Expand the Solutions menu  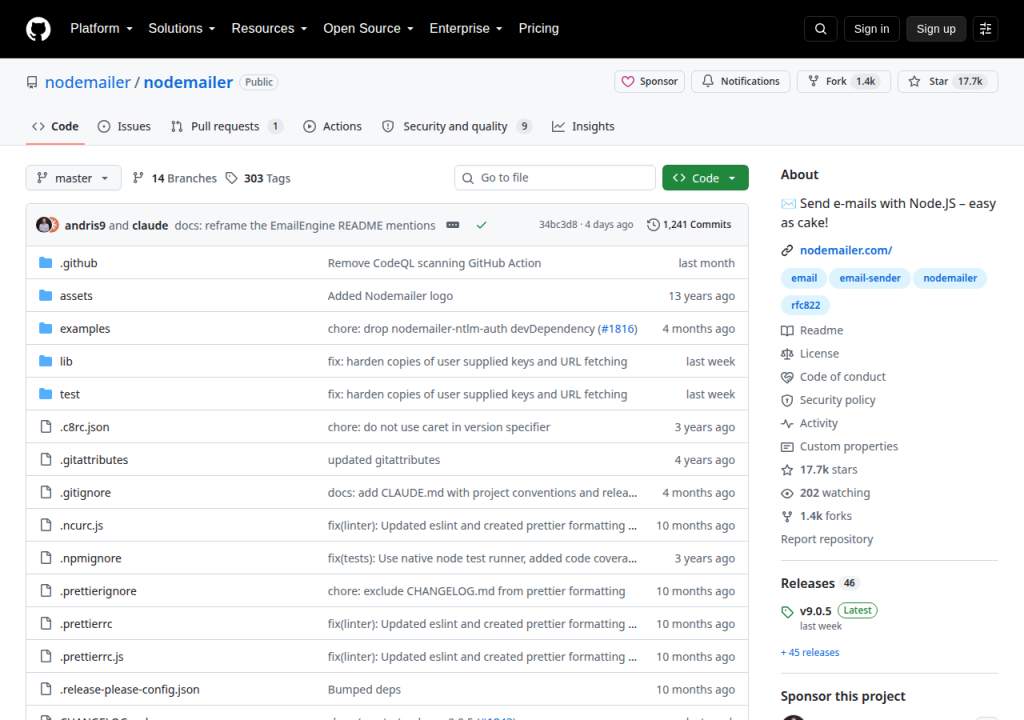[x=182, y=29]
